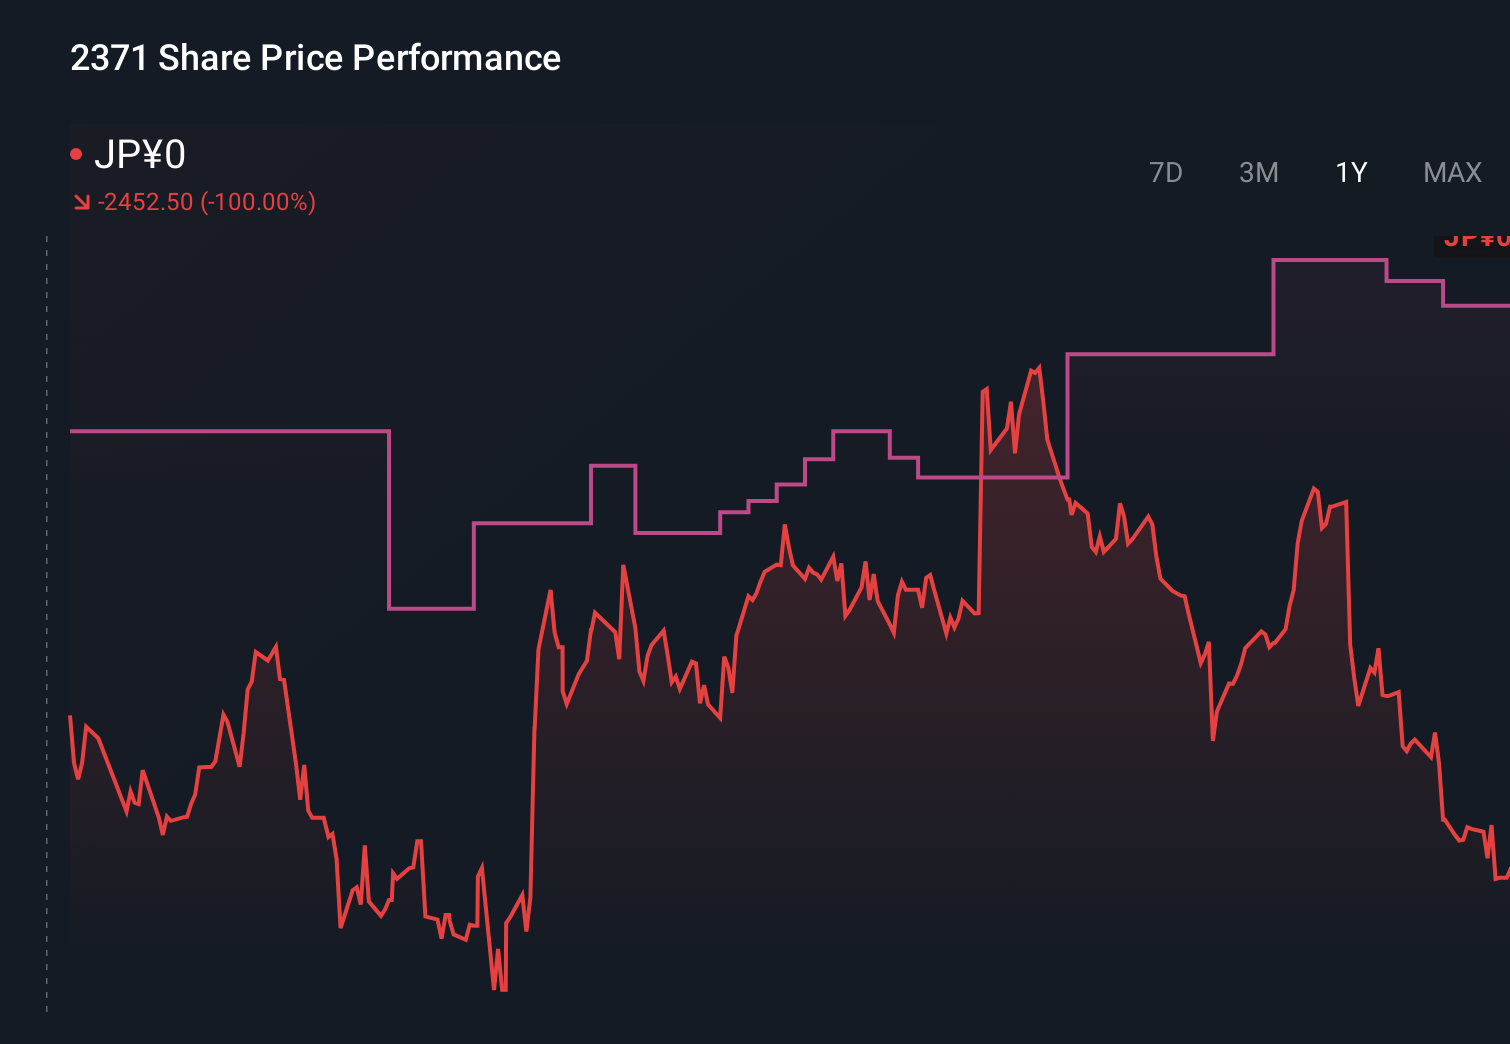Select the 3M time range
1510x1044 pixels.
(x=1258, y=172)
